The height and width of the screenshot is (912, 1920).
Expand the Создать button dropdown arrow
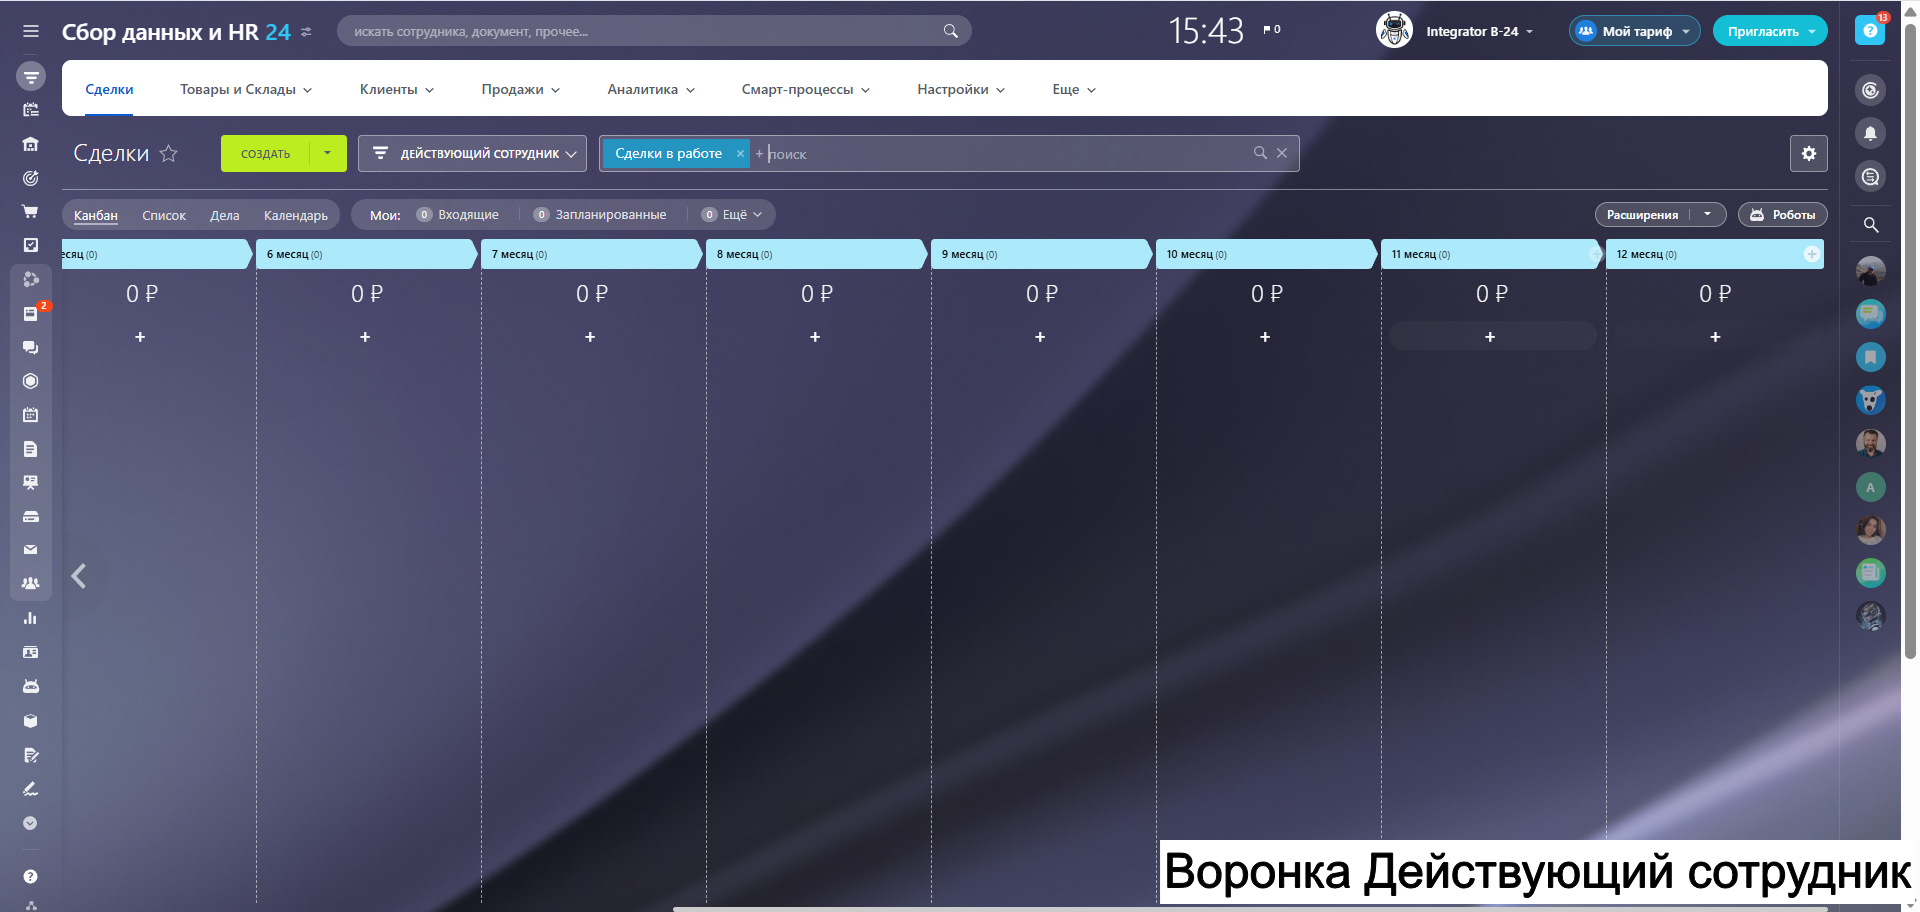[328, 153]
